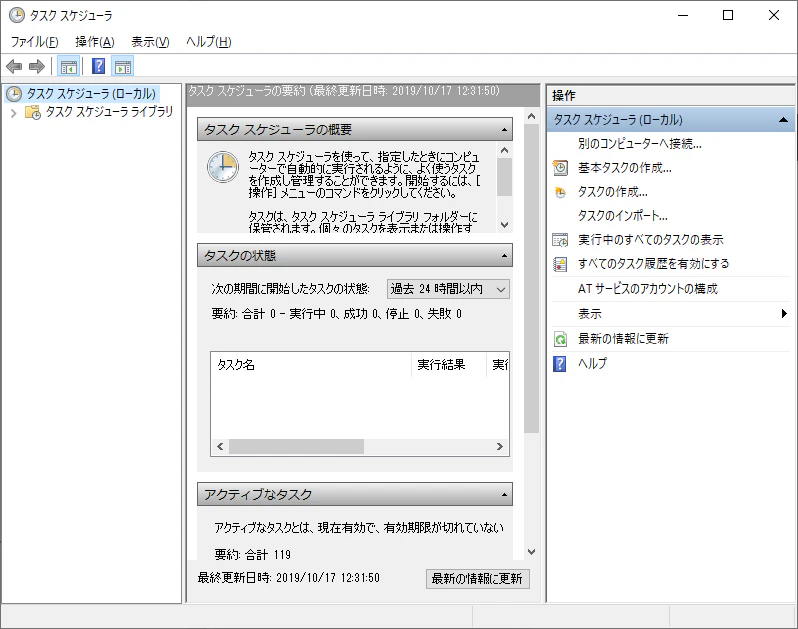798x629 pixels.
Task: Click the center pane vertical scrollbar thumb
Action: (531, 279)
